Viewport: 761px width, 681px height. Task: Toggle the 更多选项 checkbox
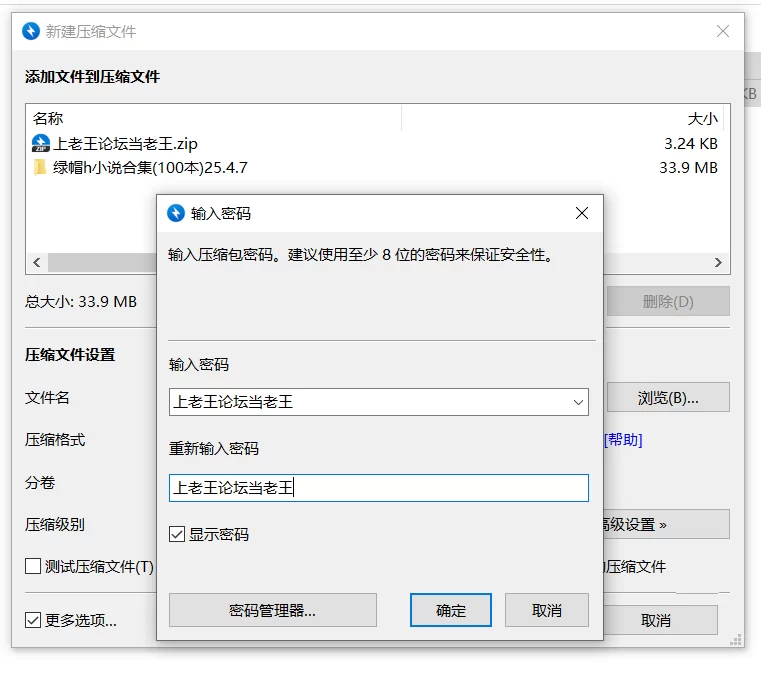coord(33,620)
